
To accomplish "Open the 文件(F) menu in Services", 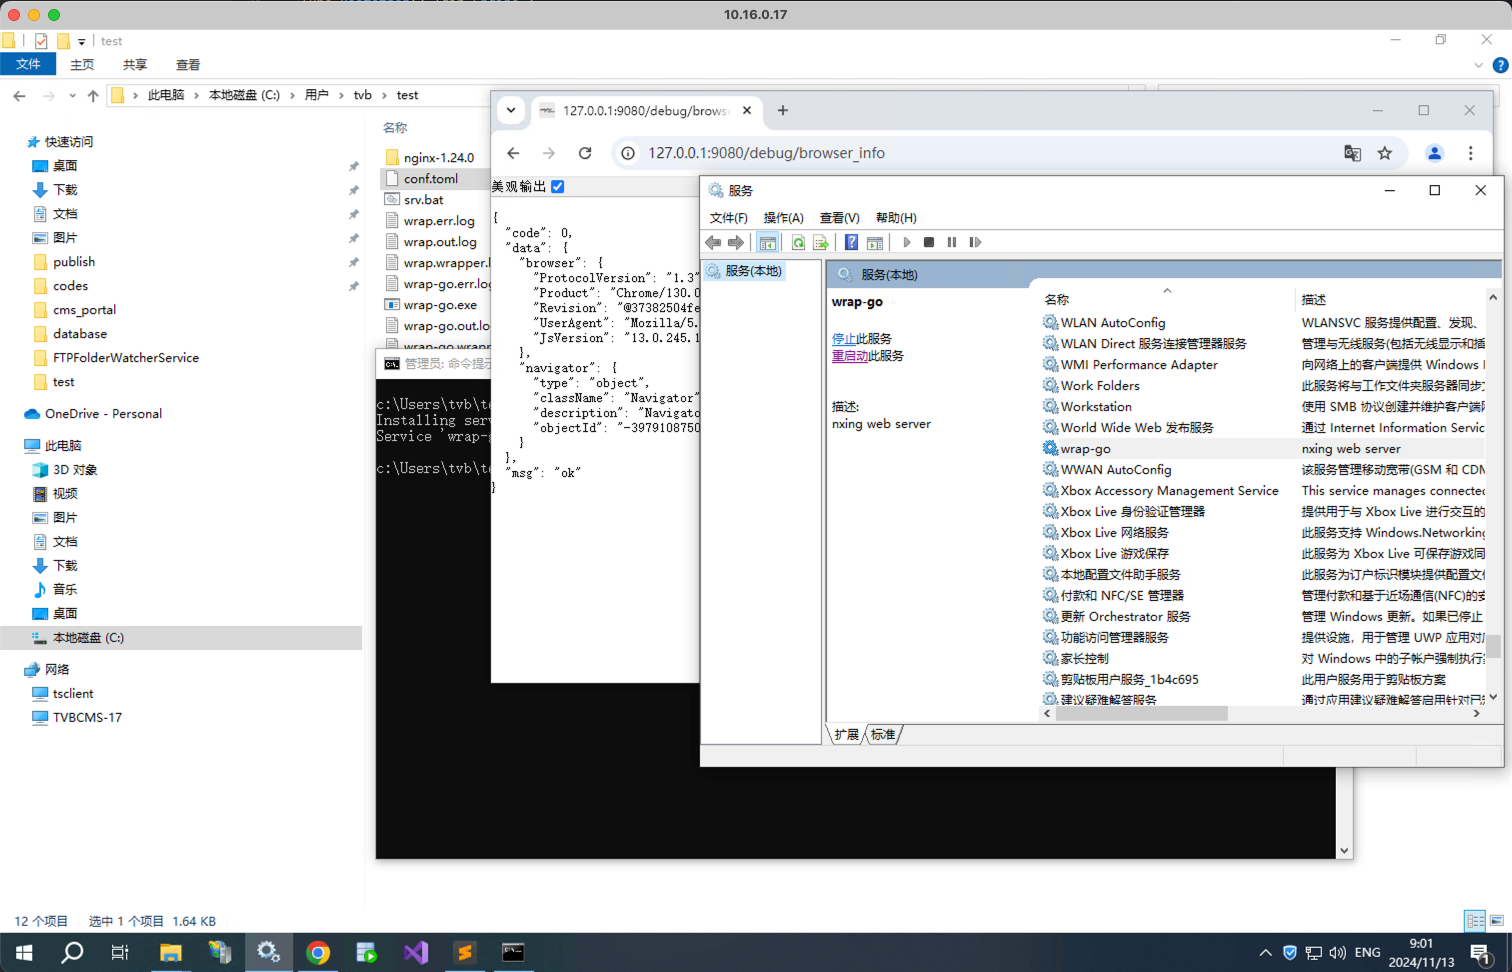I will point(728,217).
